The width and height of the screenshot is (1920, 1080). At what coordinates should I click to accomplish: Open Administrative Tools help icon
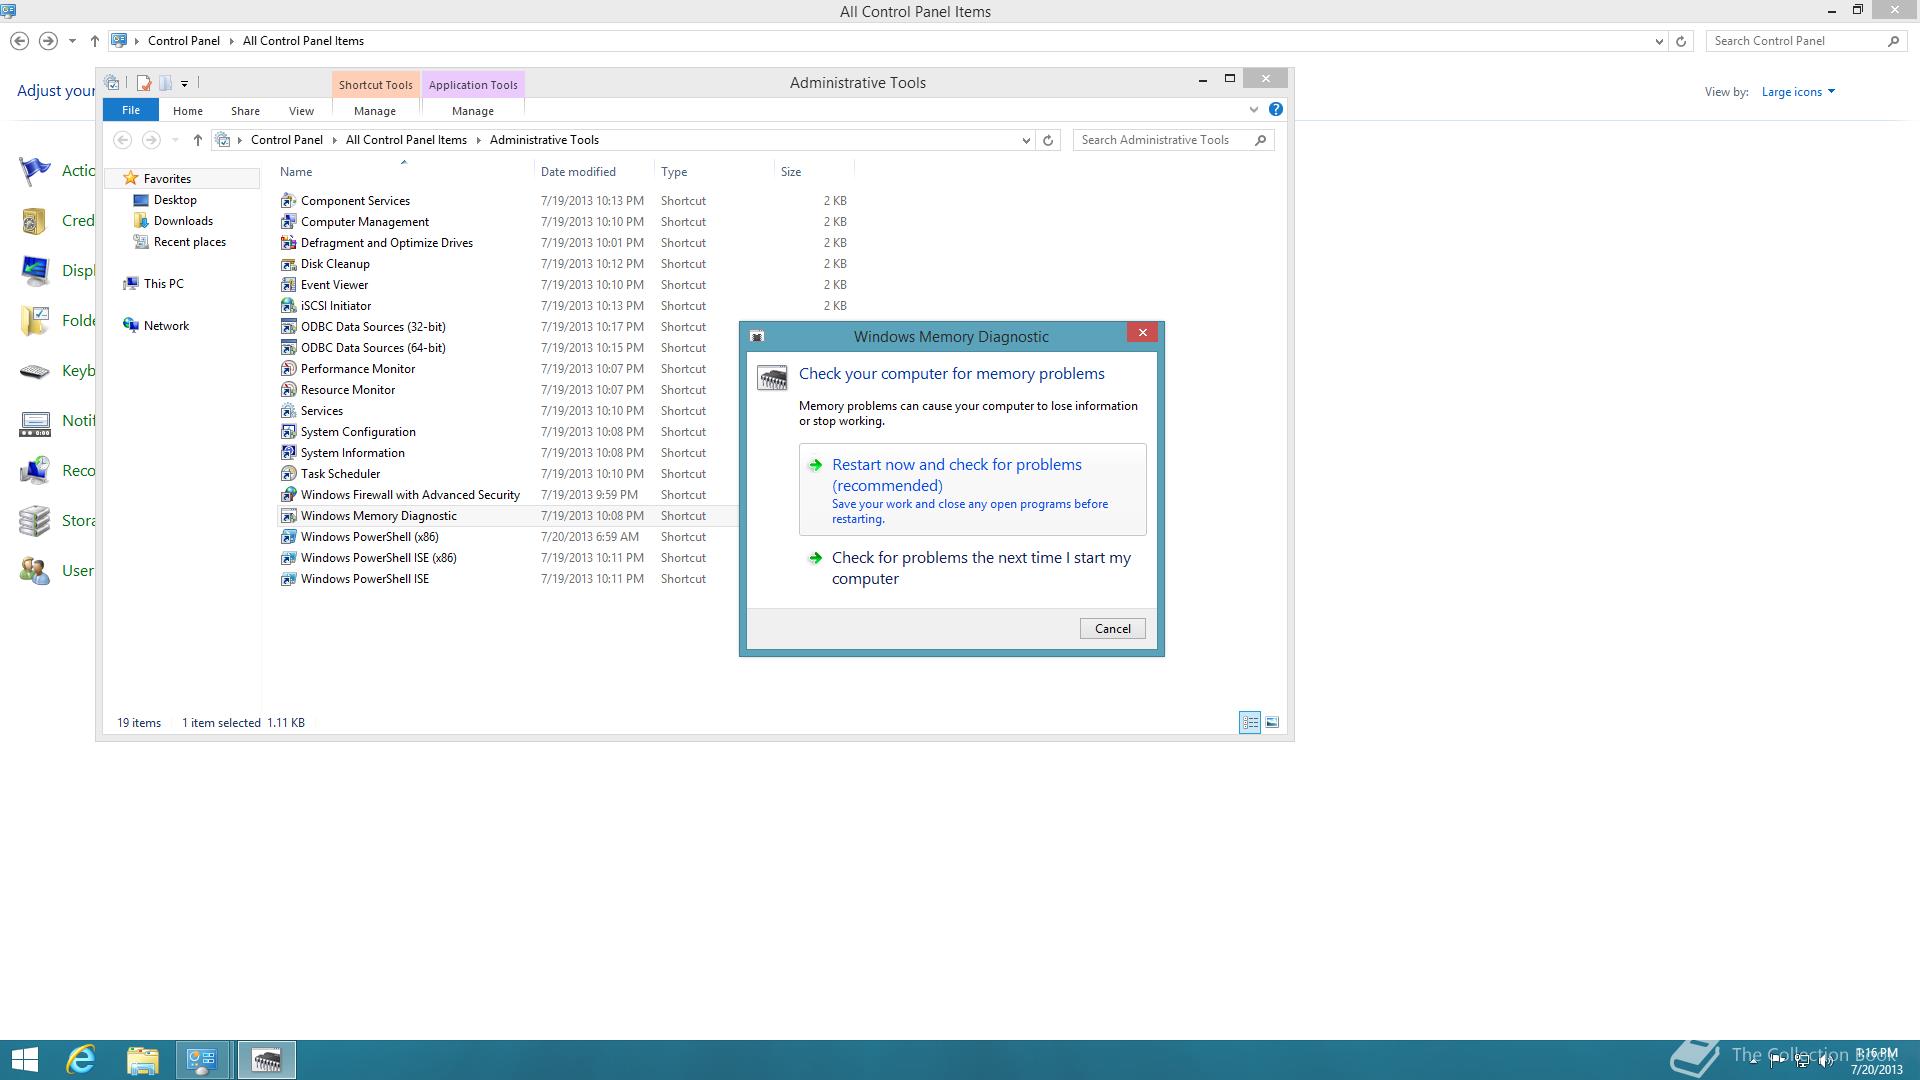pyautogui.click(x=1275, y=109)
